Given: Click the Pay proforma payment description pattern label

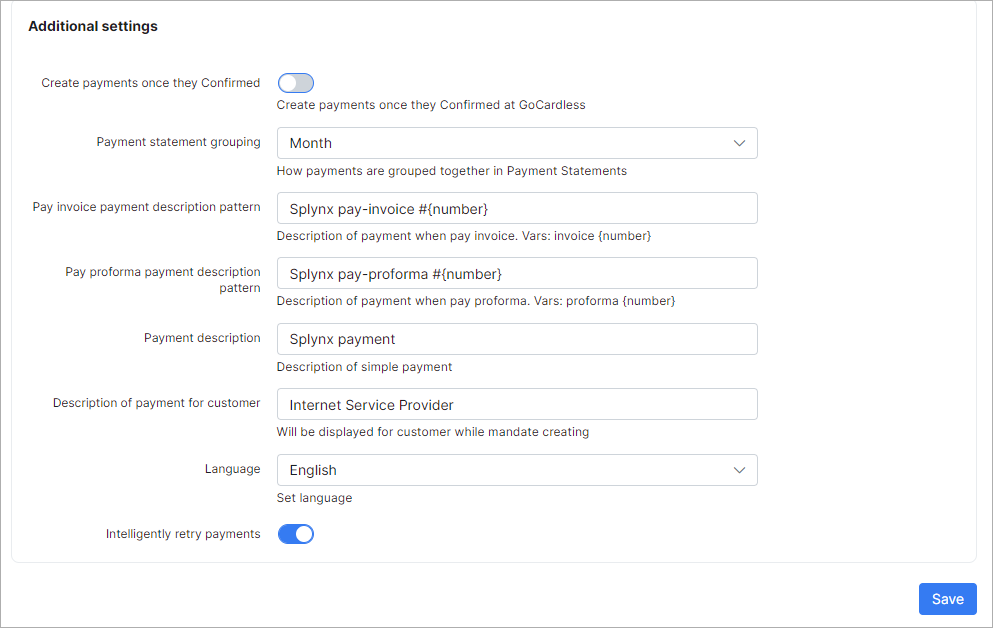Looking at the screenshot, I should coord(162,280).
